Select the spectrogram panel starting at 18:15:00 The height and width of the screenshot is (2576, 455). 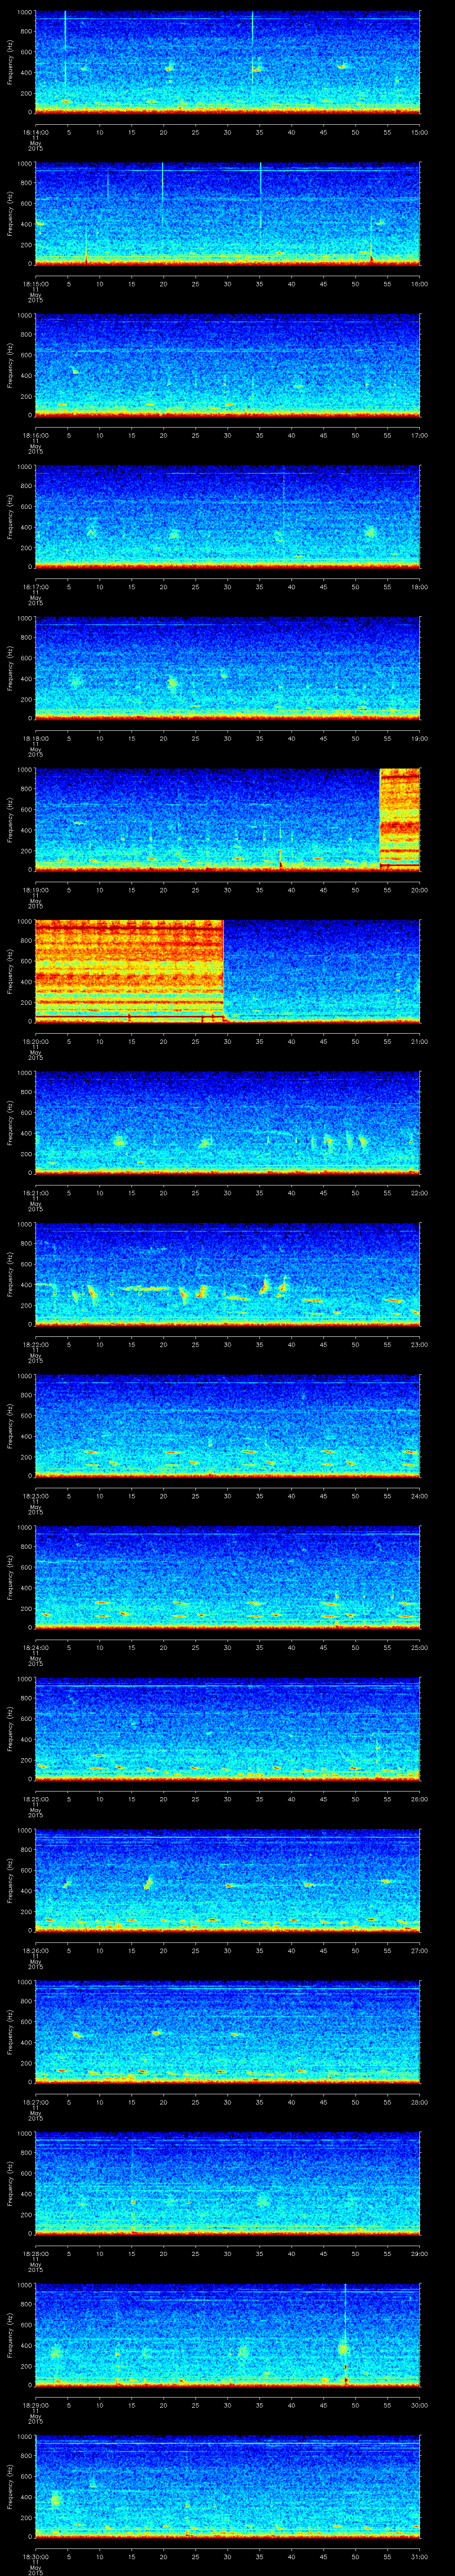(228, 213)
